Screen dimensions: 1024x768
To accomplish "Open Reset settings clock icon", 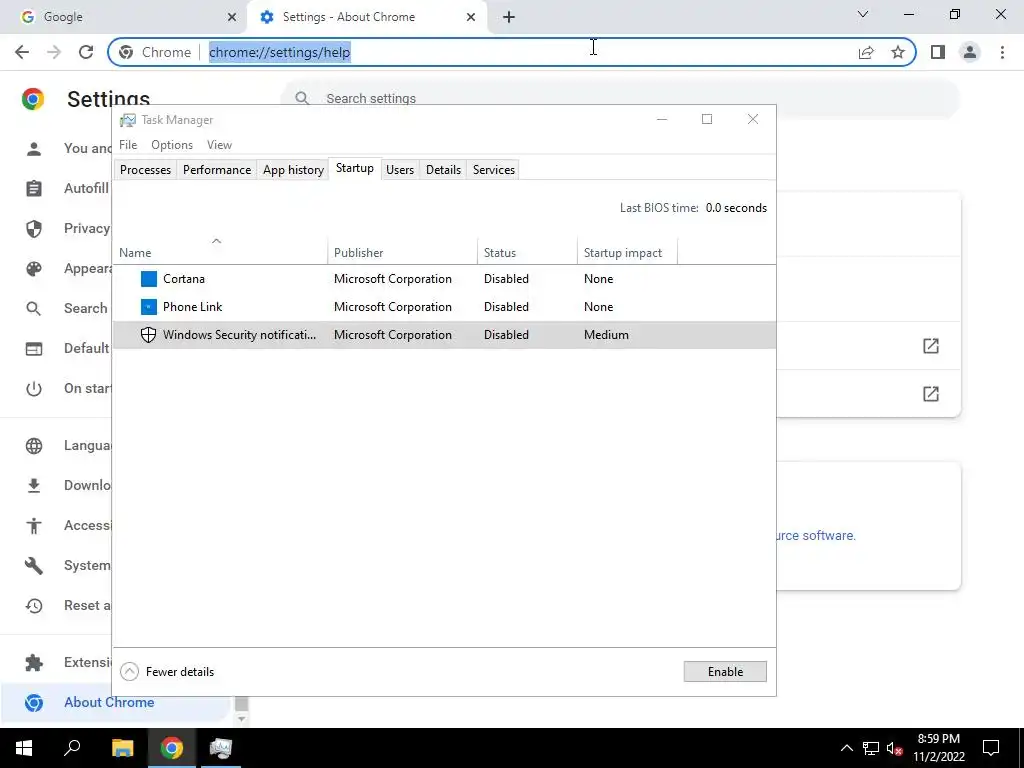I will (33, 606).
